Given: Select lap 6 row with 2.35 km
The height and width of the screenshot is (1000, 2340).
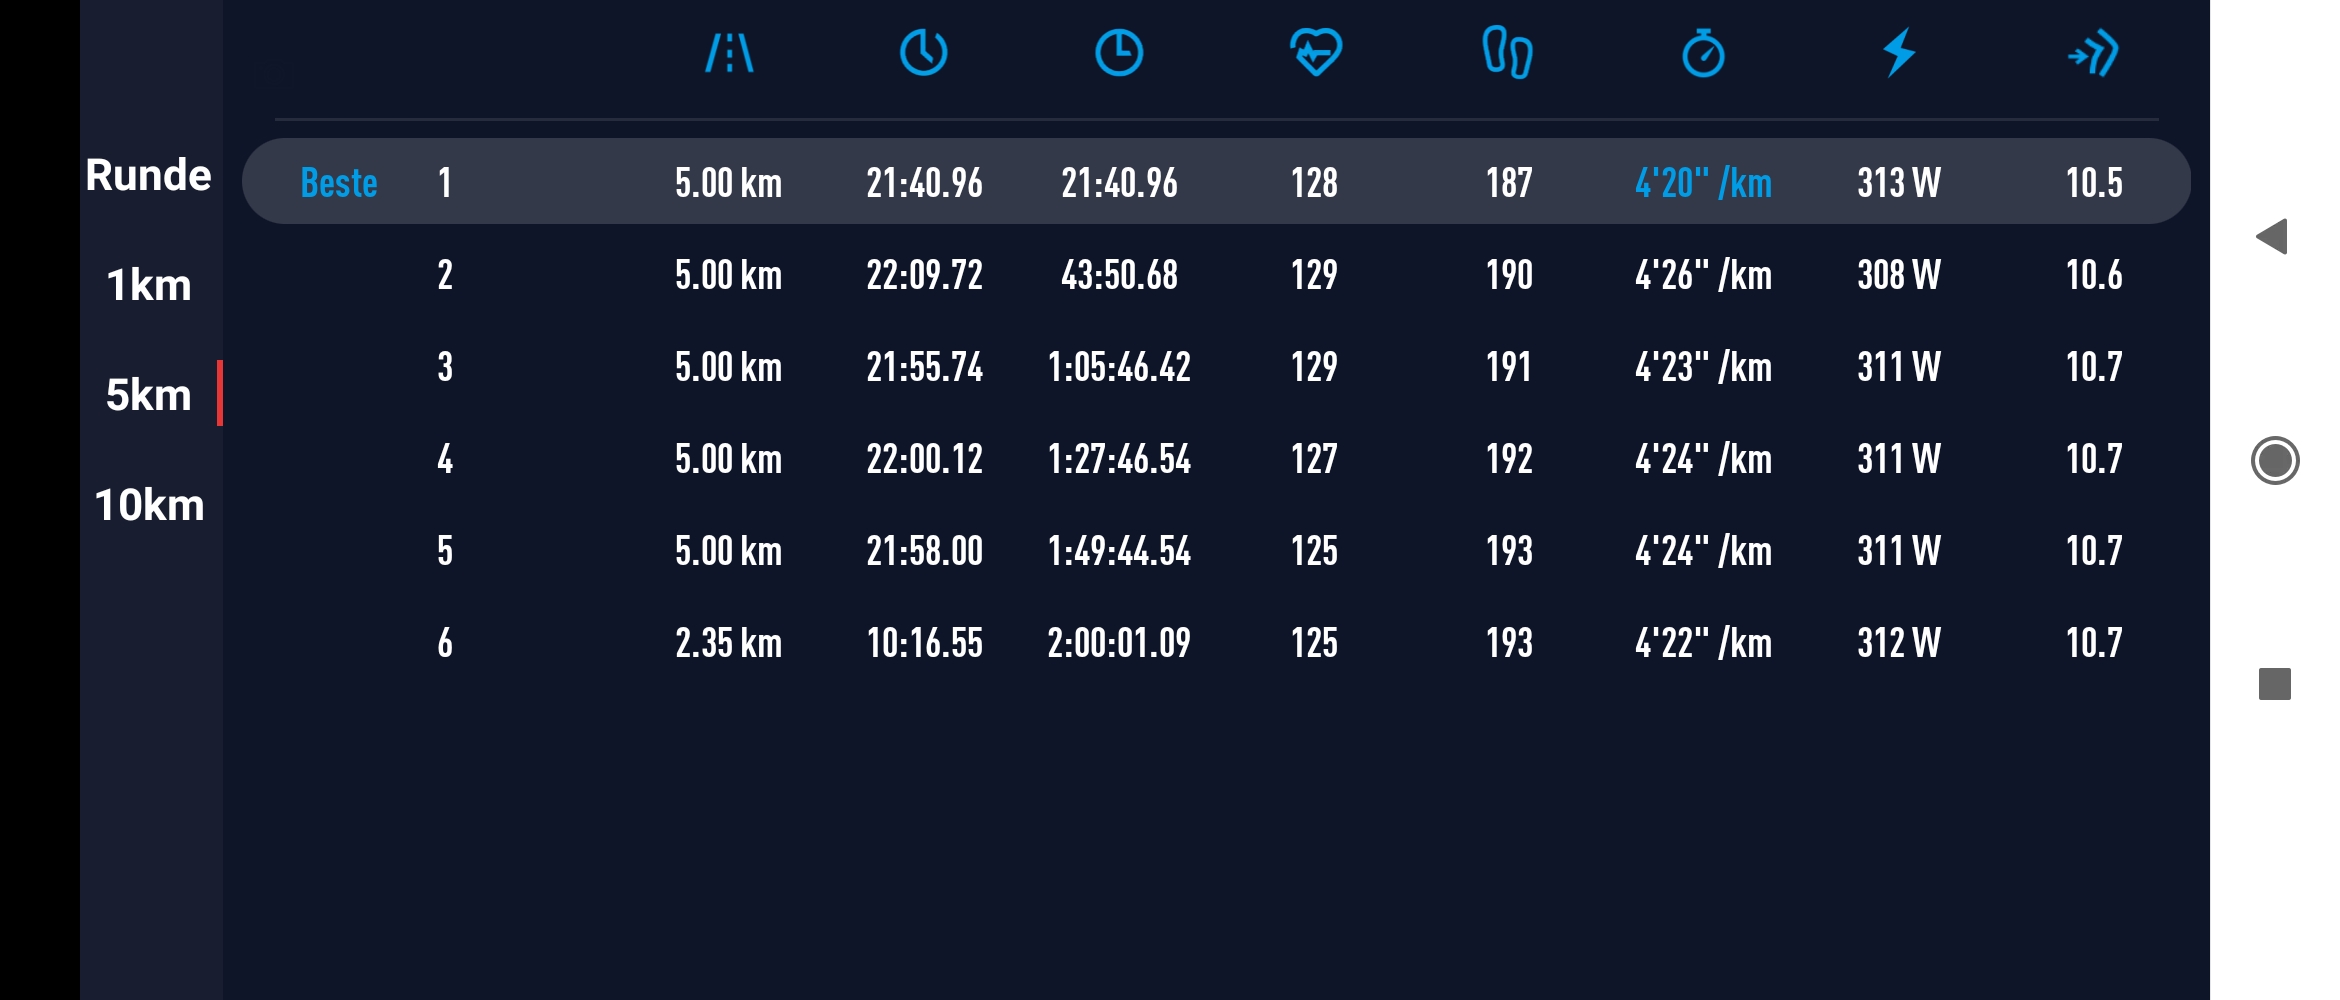Looking at the screenshot, I should pyautogui.click(x=1215, y=643).
